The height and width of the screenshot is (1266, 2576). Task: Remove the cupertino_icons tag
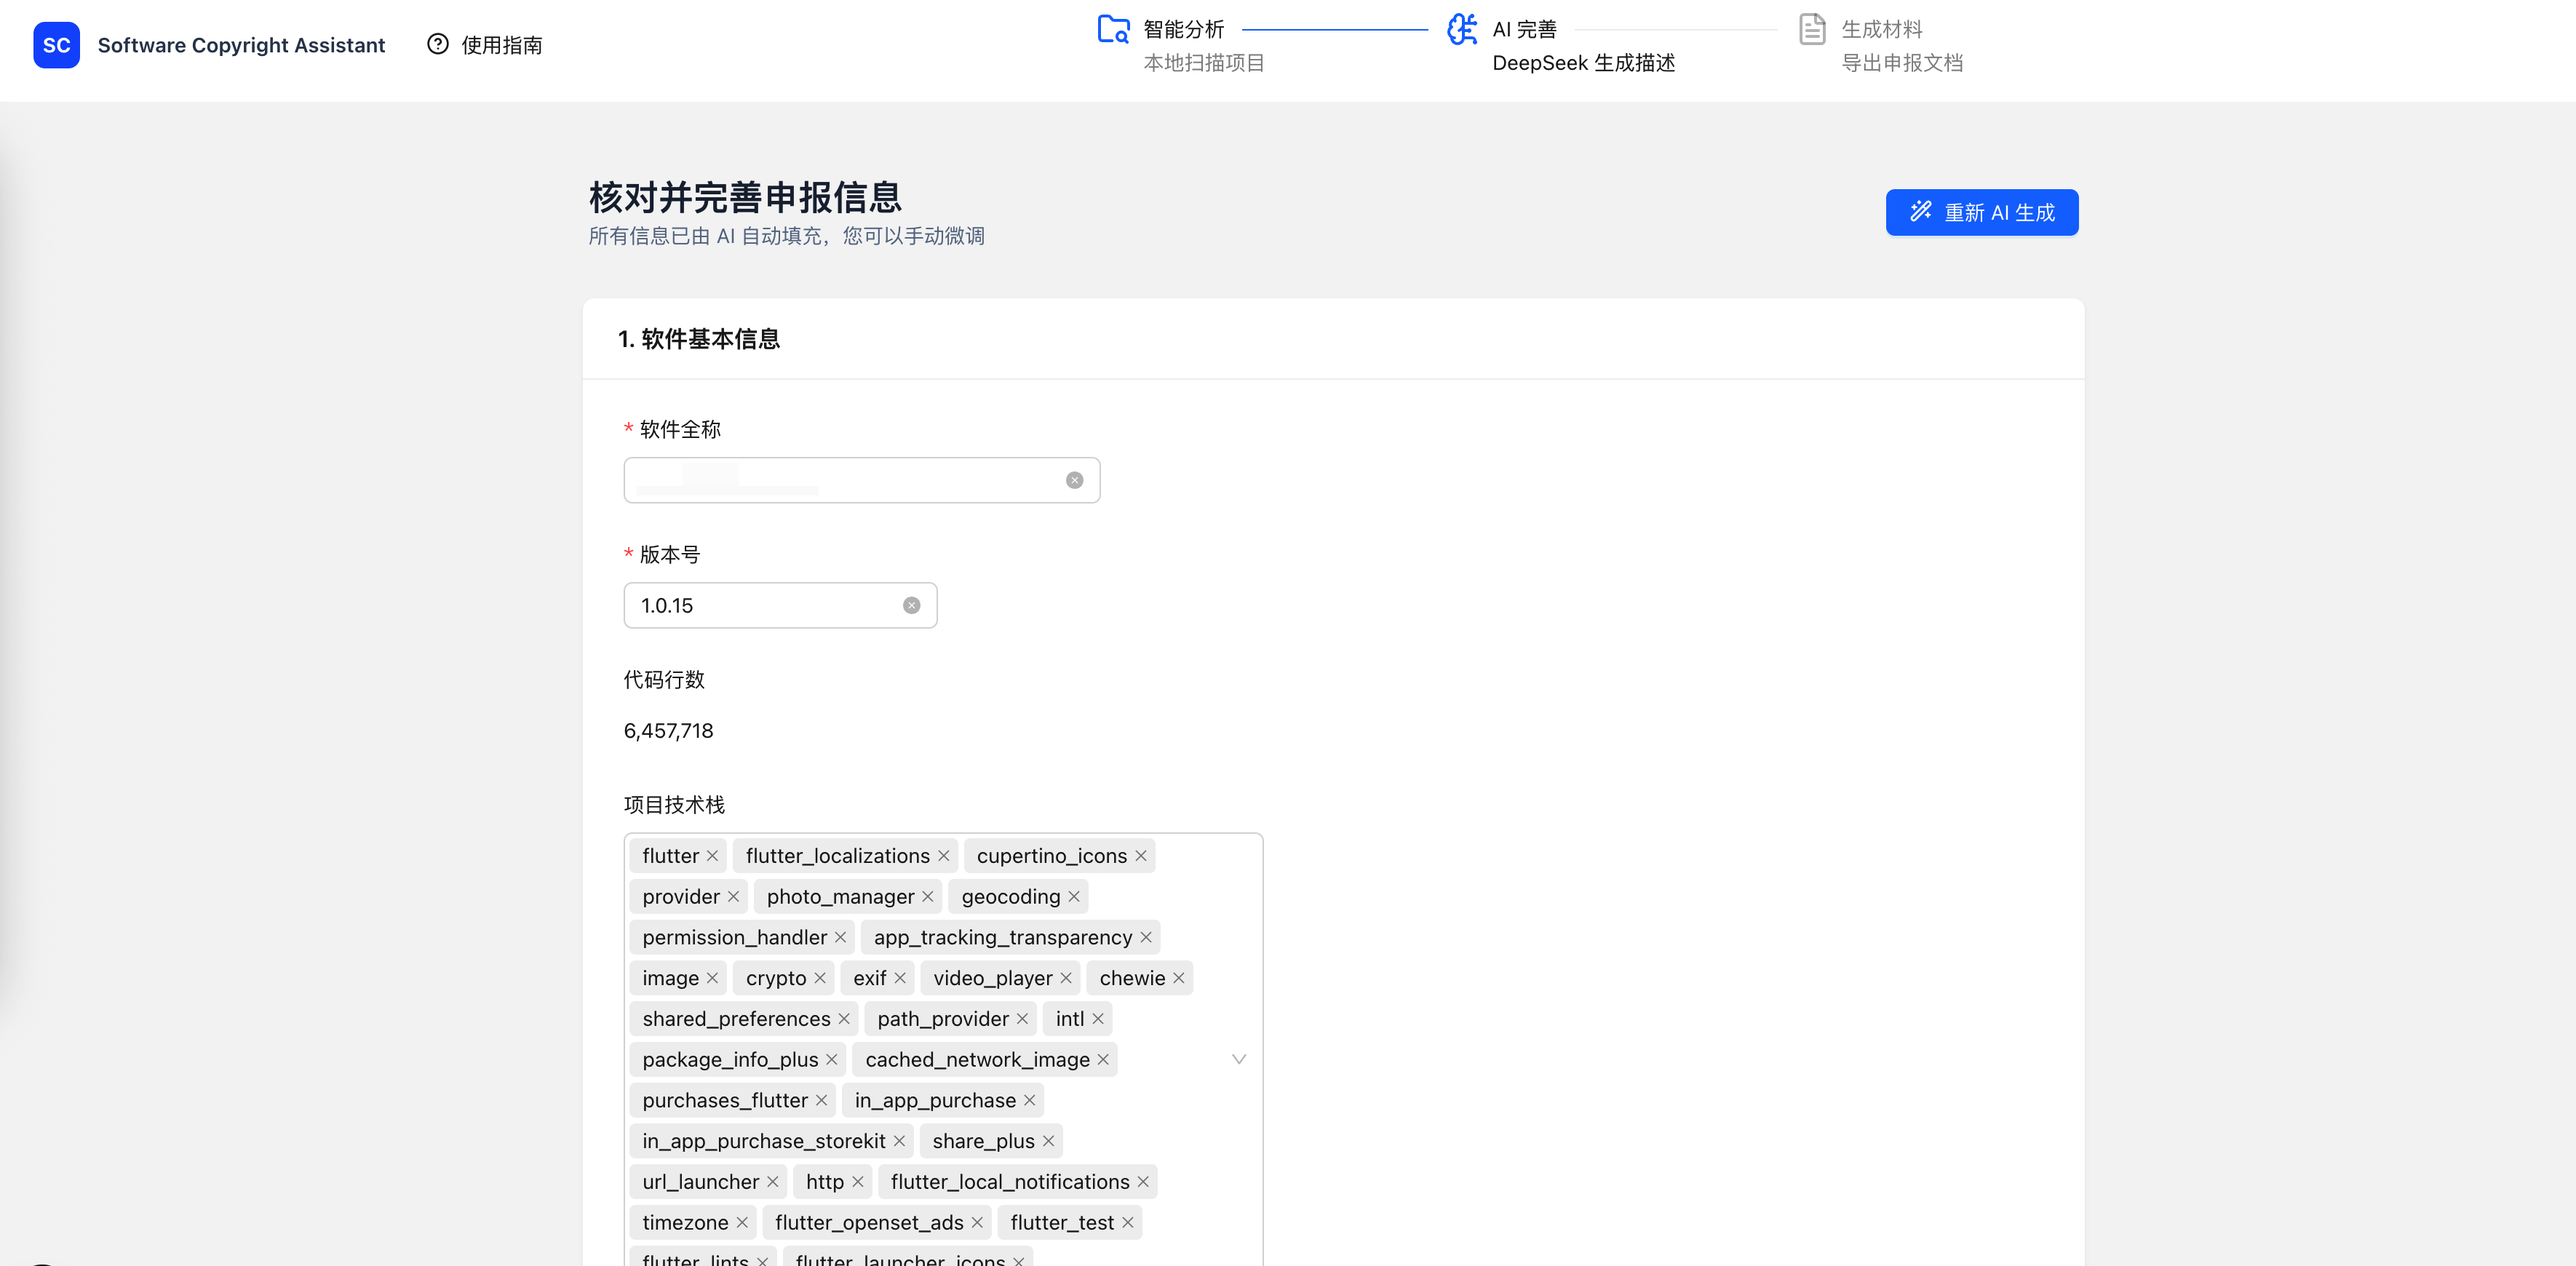click(1140, 856)
